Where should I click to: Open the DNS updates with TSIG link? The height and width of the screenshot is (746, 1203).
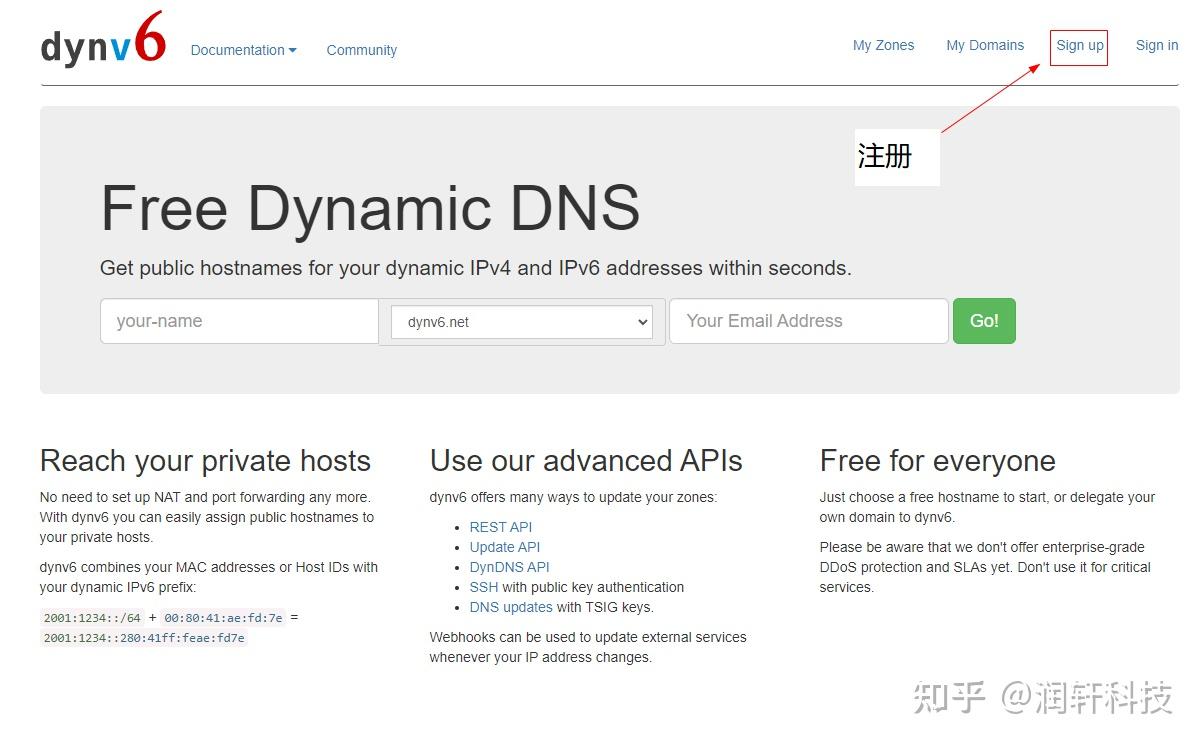(511, 607)
